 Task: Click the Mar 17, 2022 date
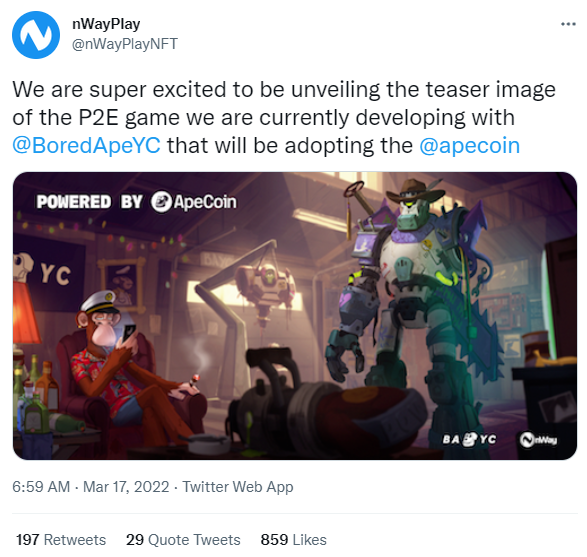pos(126,487)
